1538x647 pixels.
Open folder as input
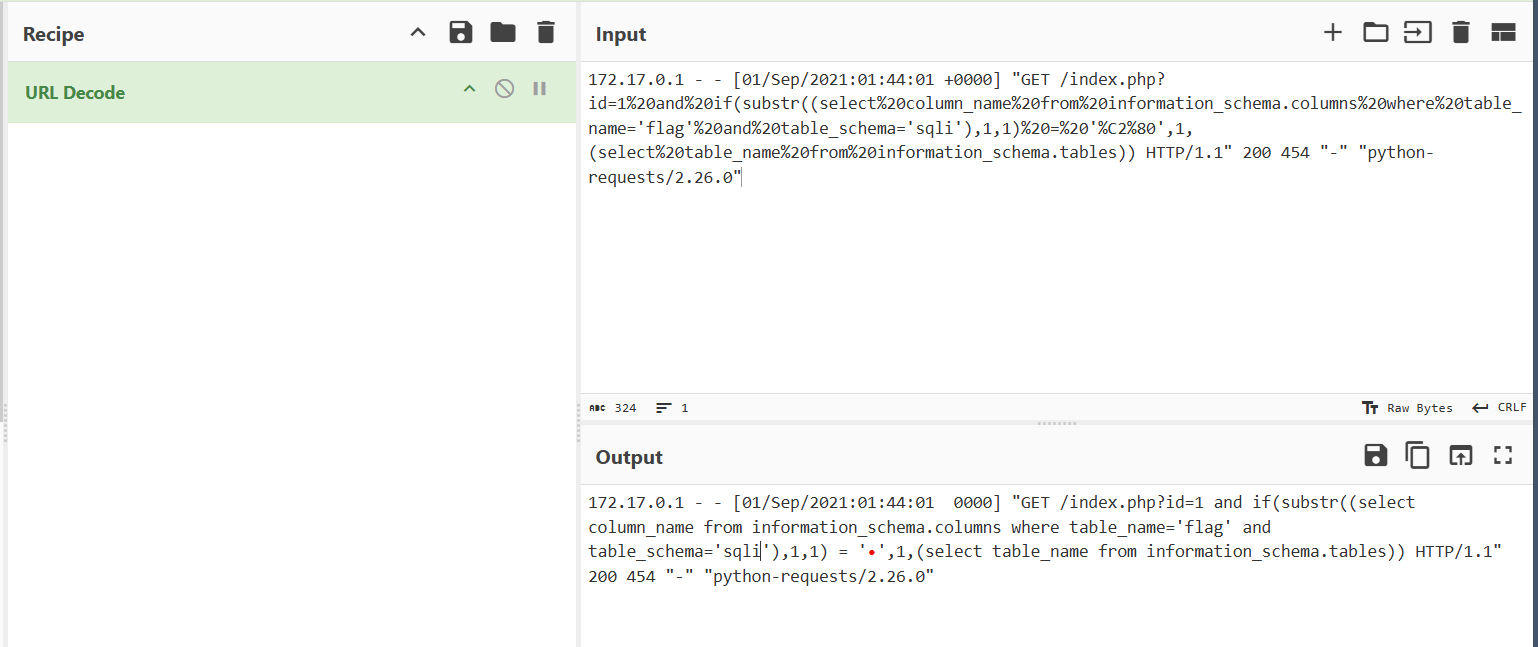point(1375,33)
